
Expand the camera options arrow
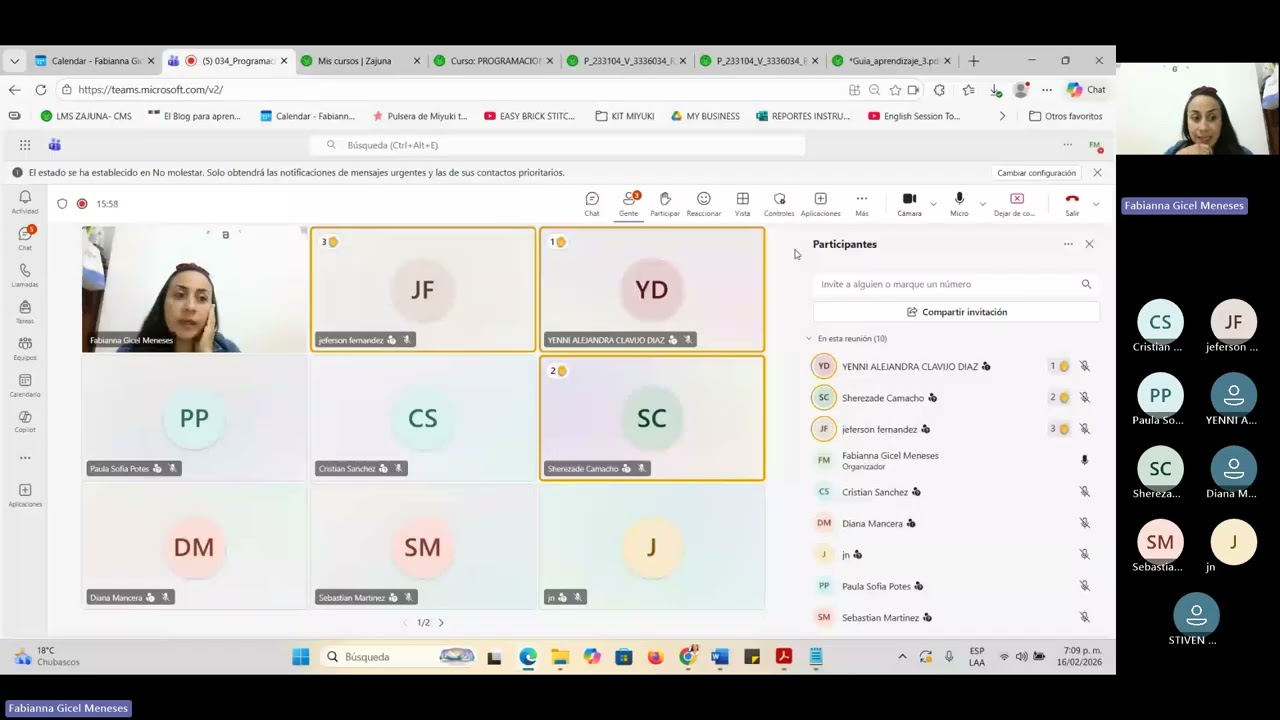click(933, 204)
